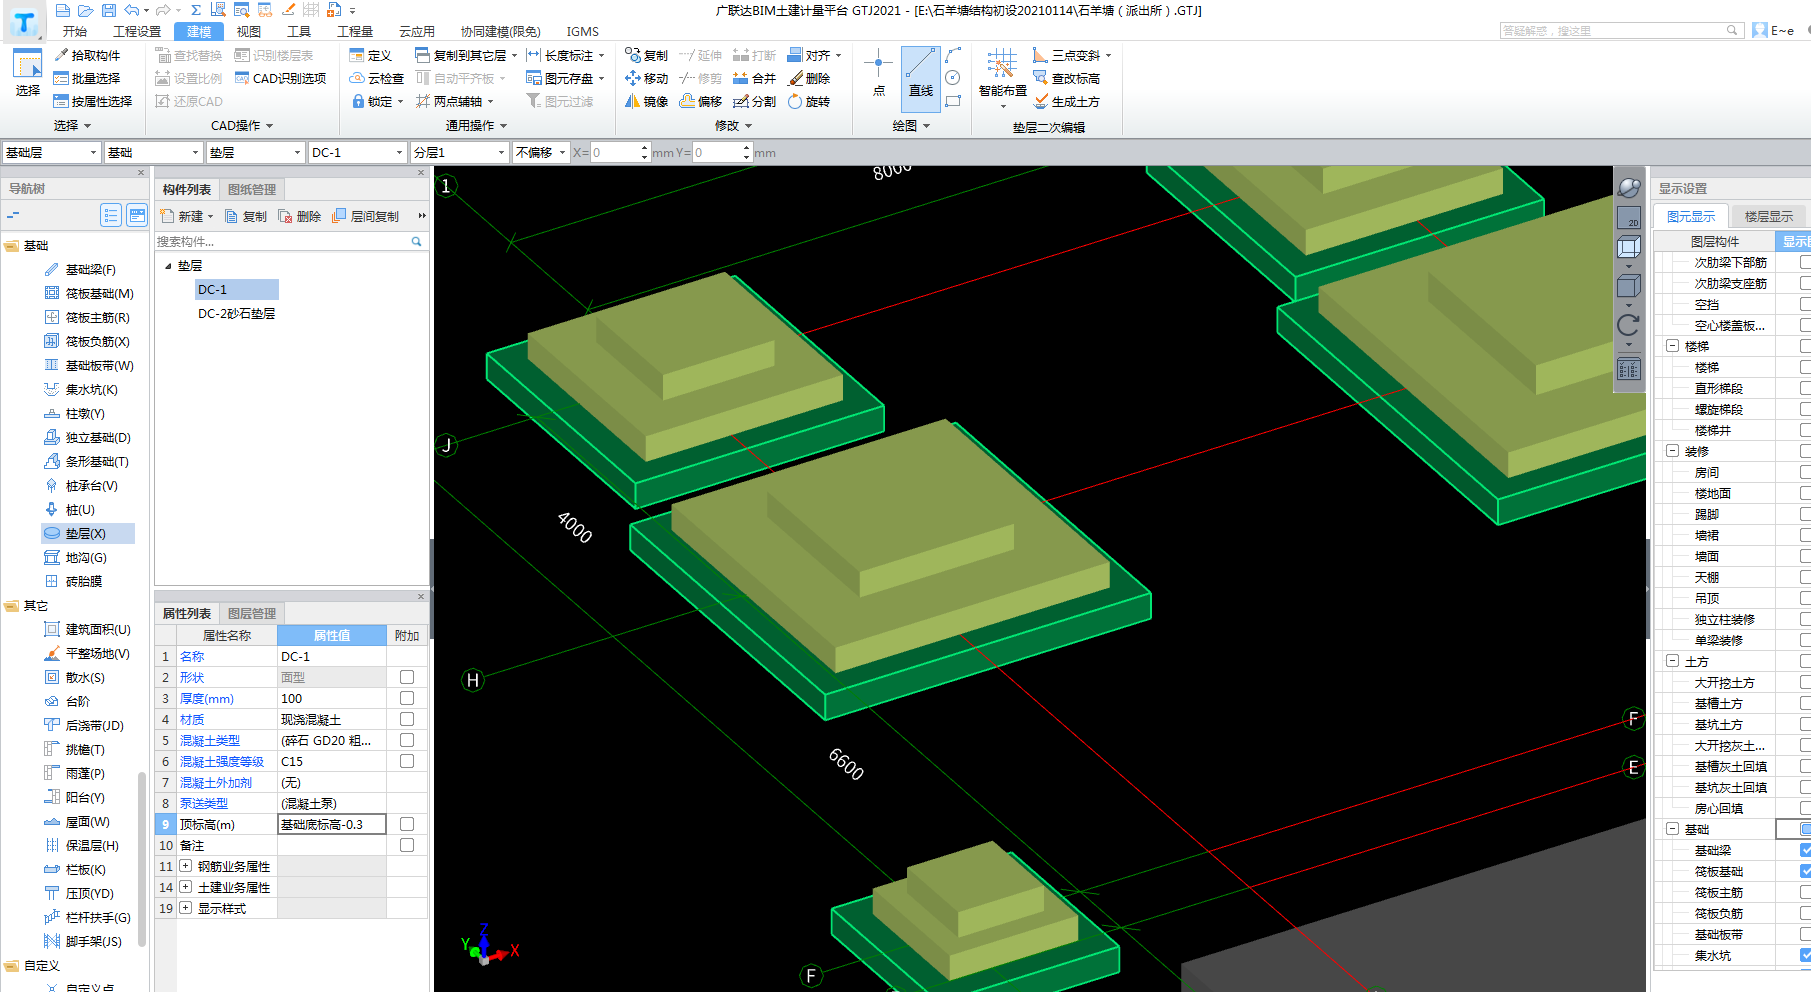This screenshot has height=992, width=1811.
Task: Click the 移动 move tool
Action: tap(646, 78)
